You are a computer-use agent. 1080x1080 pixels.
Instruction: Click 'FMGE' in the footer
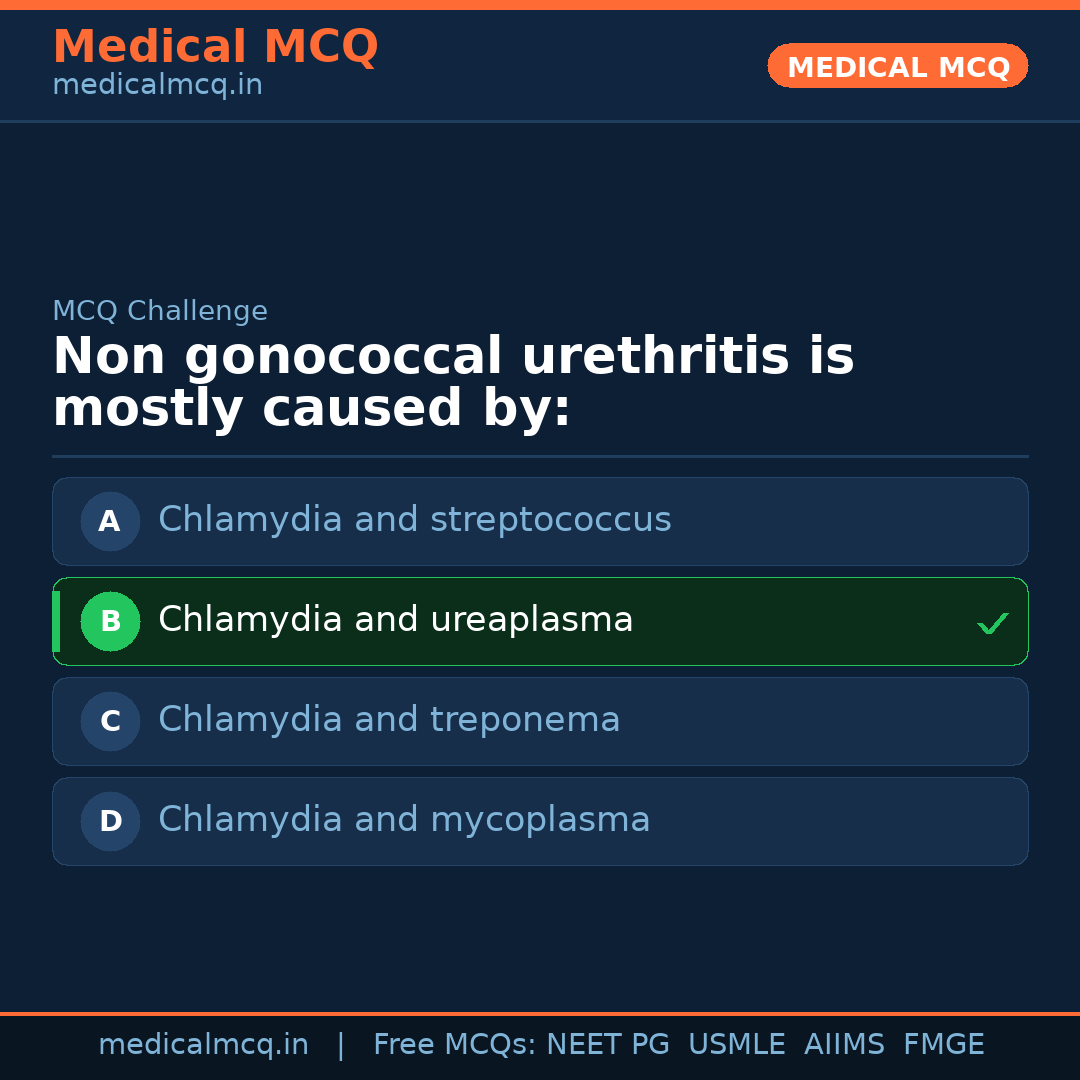943,1045
